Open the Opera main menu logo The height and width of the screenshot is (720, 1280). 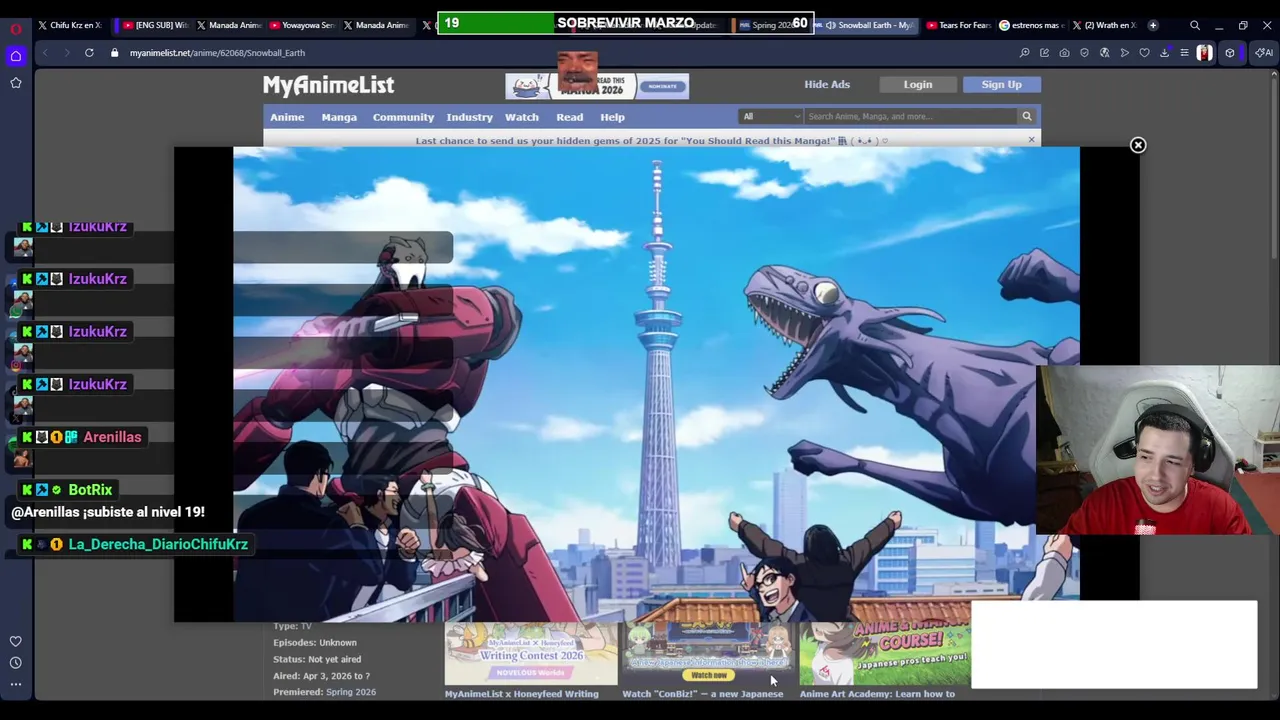coord(16,28)
